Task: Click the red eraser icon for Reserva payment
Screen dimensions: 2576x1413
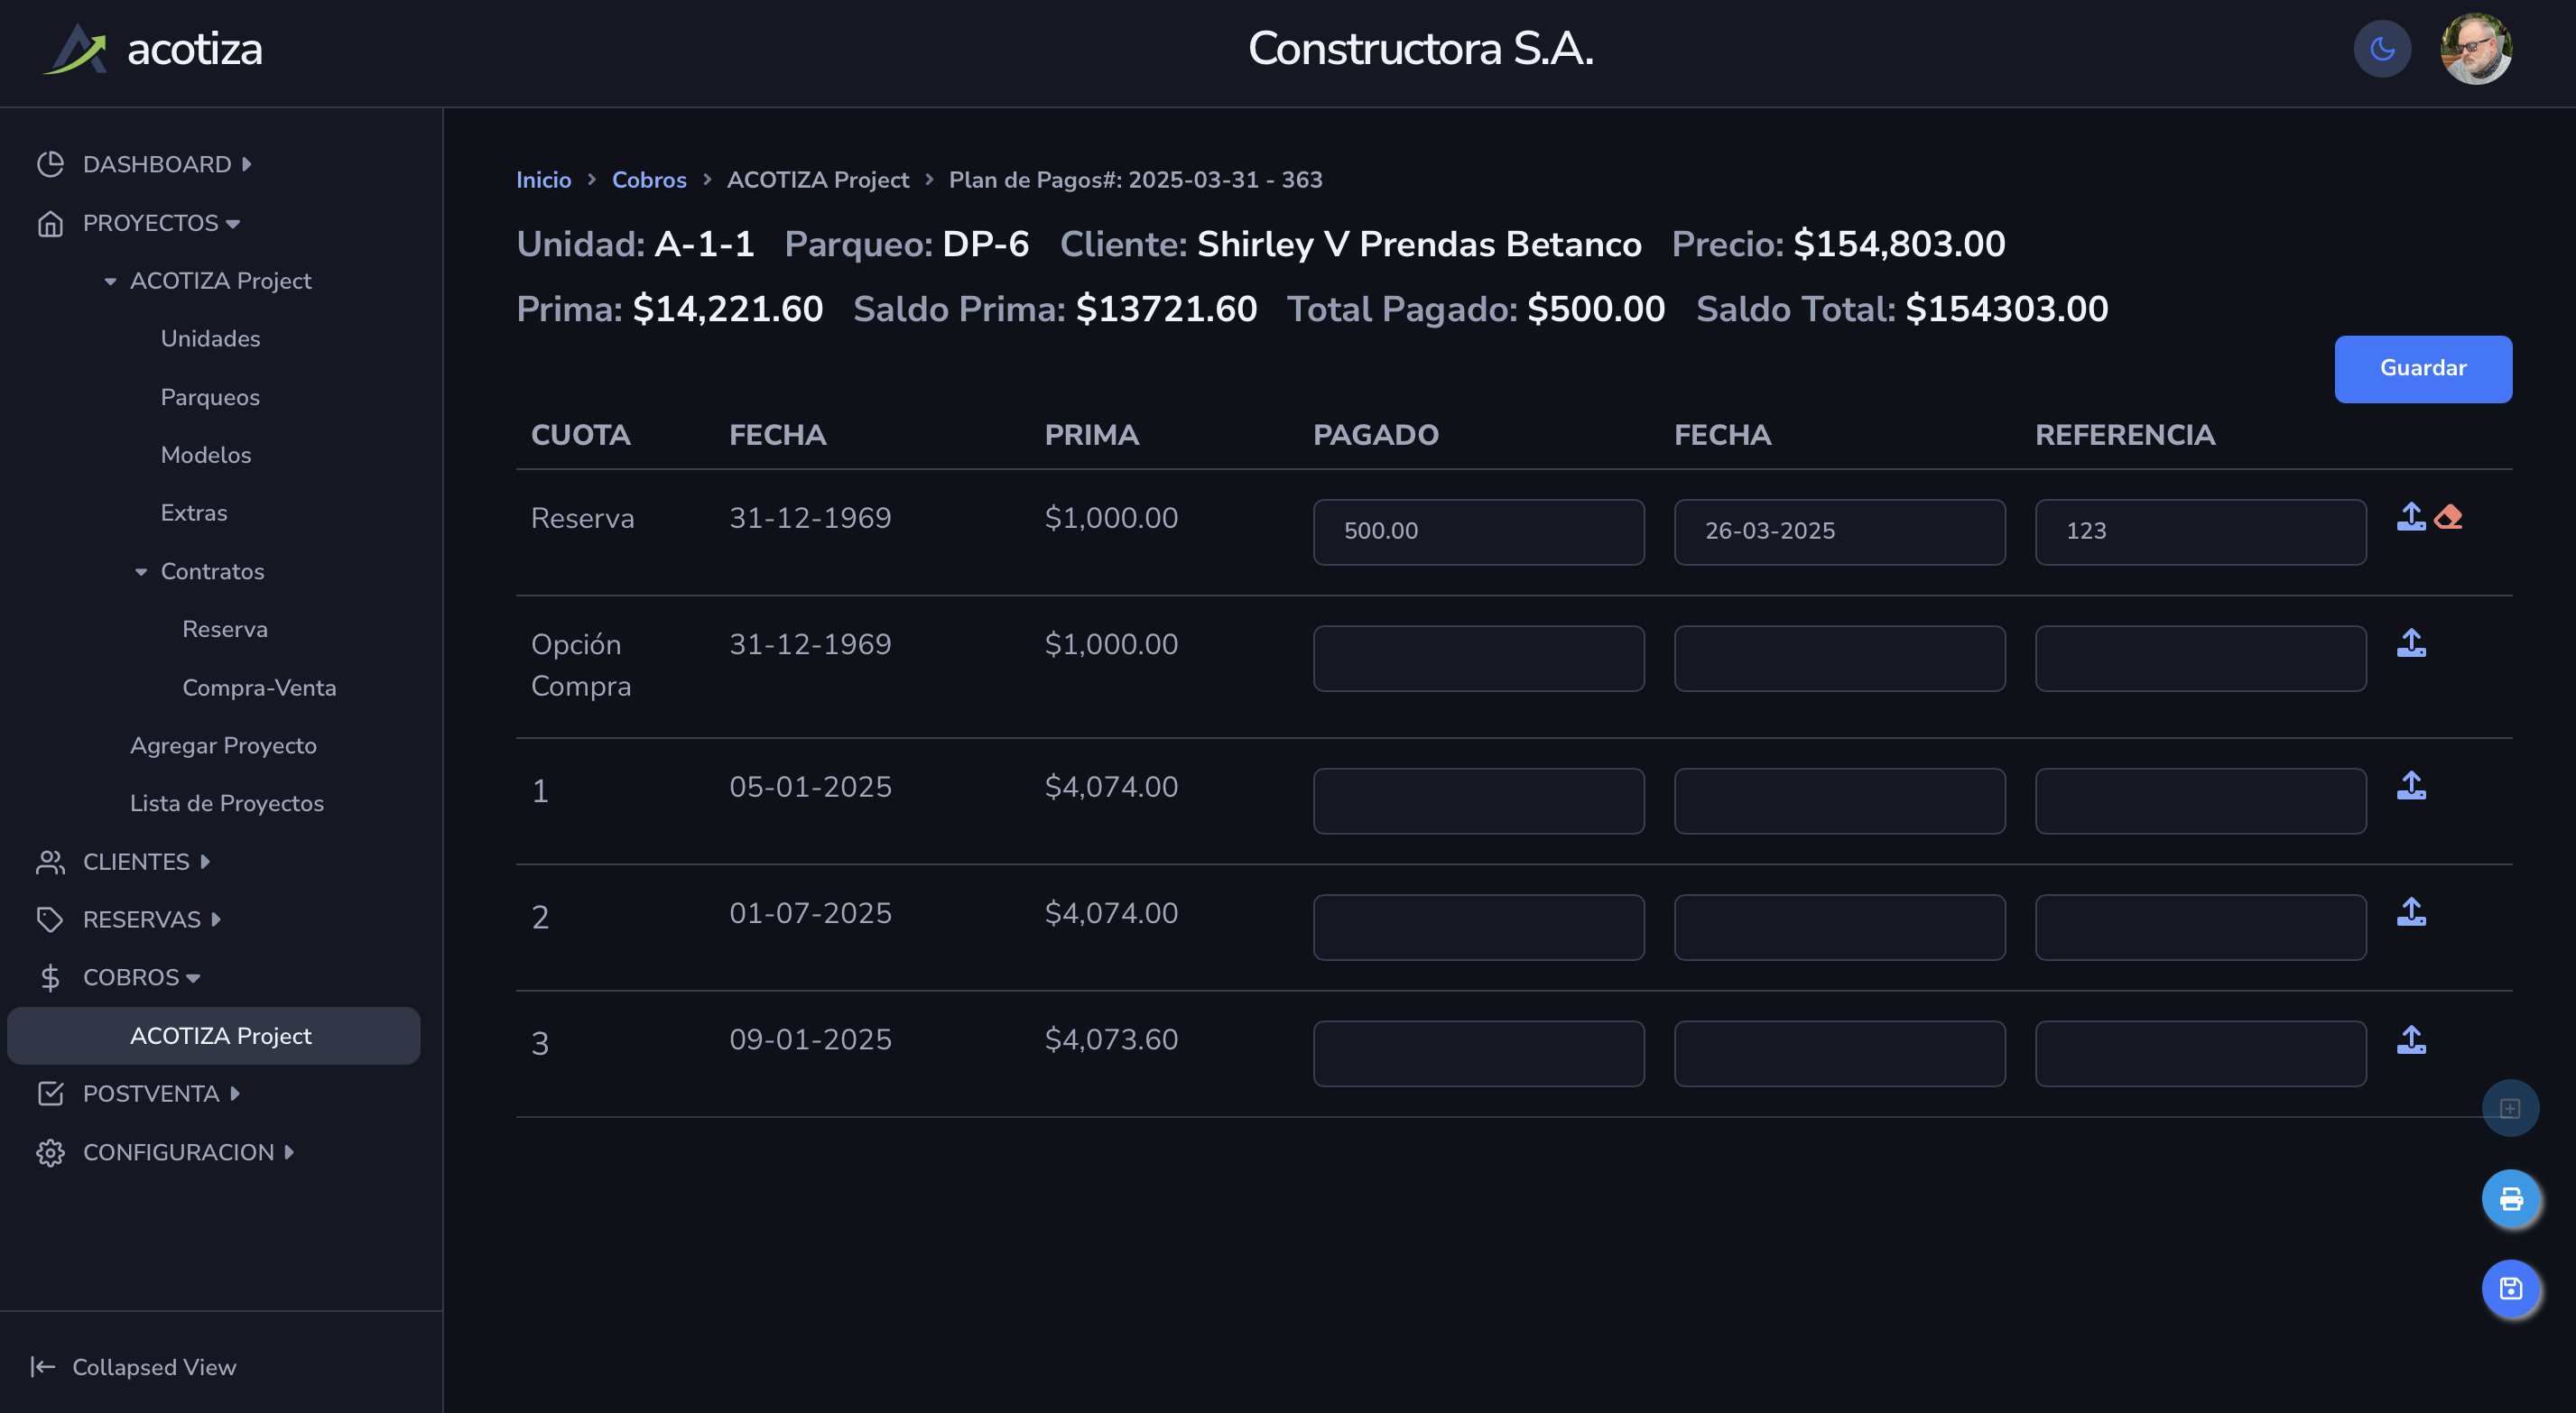Action: point(2448,517)
